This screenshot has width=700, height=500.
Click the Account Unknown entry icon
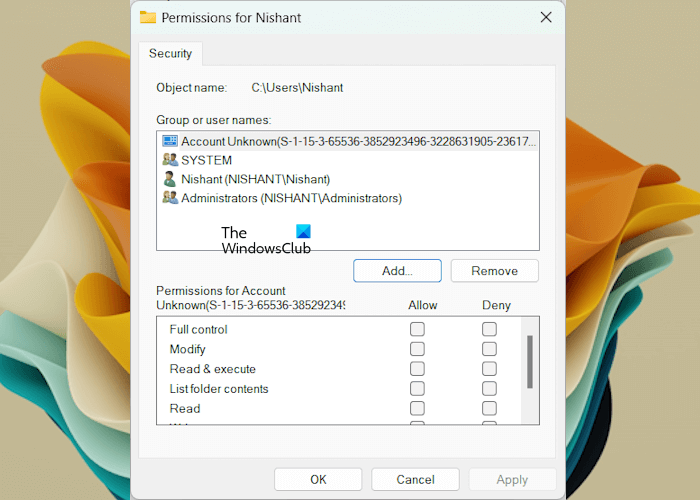pos(170,141)
